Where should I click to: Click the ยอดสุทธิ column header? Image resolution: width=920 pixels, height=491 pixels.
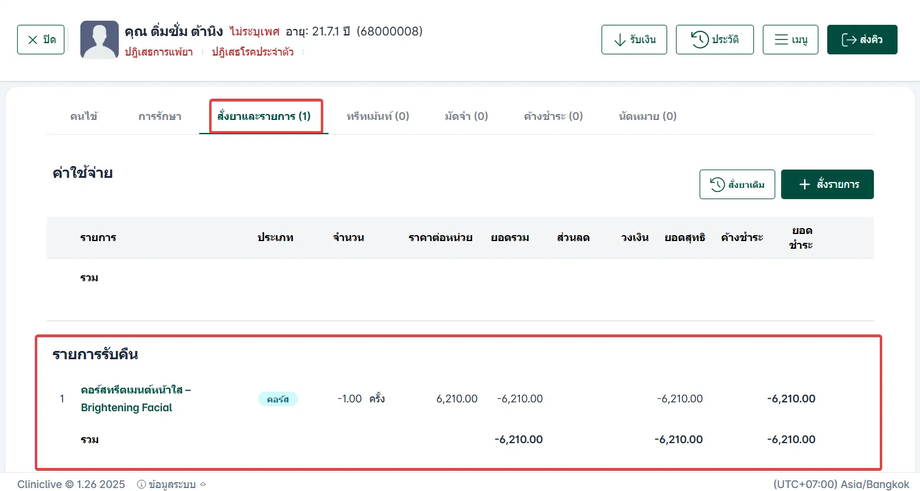pos(685,238)
